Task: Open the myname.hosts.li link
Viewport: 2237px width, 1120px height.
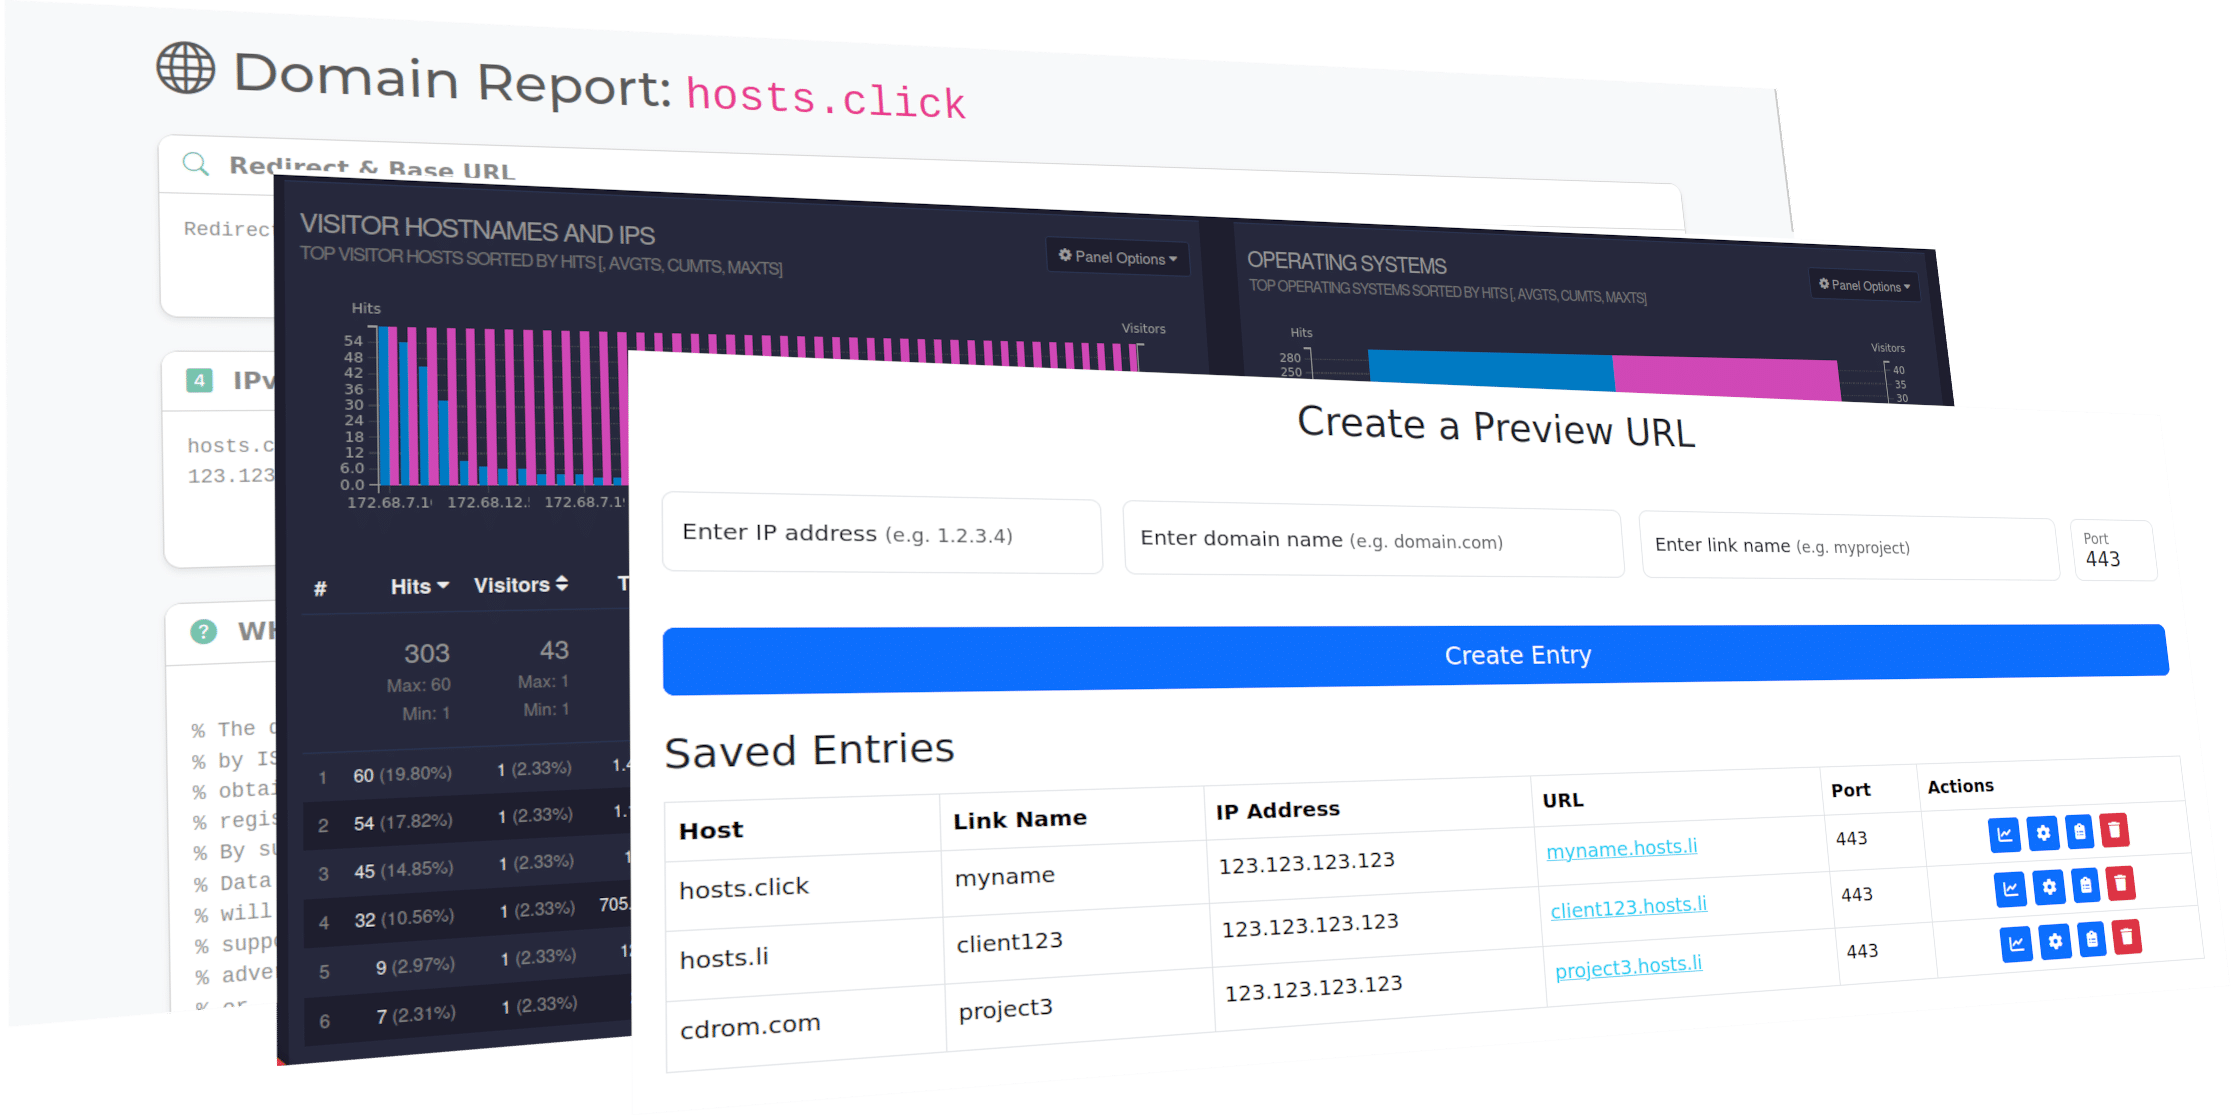Action: [1621, 848]
